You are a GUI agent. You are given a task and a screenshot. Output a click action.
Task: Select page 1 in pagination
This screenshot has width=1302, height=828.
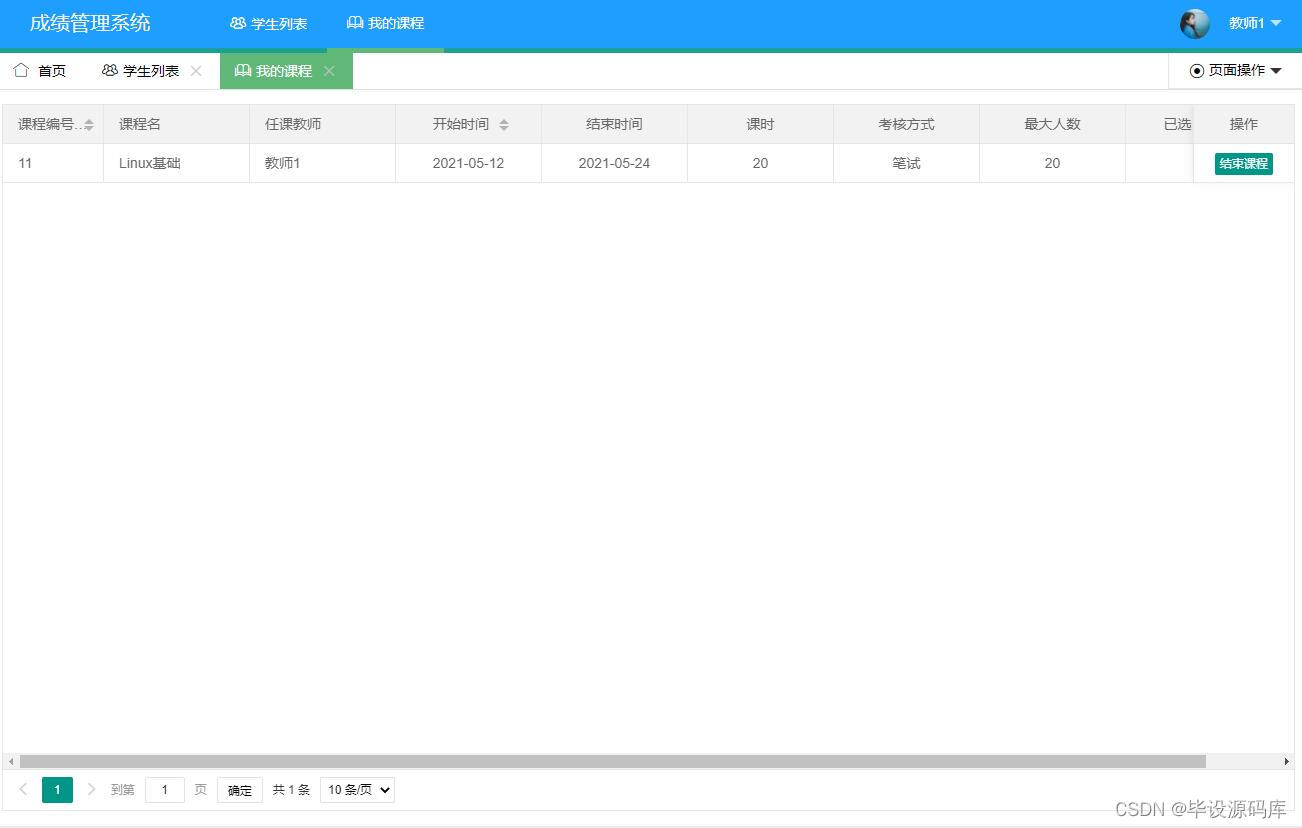pyautogui.click(x=57, y=790)
